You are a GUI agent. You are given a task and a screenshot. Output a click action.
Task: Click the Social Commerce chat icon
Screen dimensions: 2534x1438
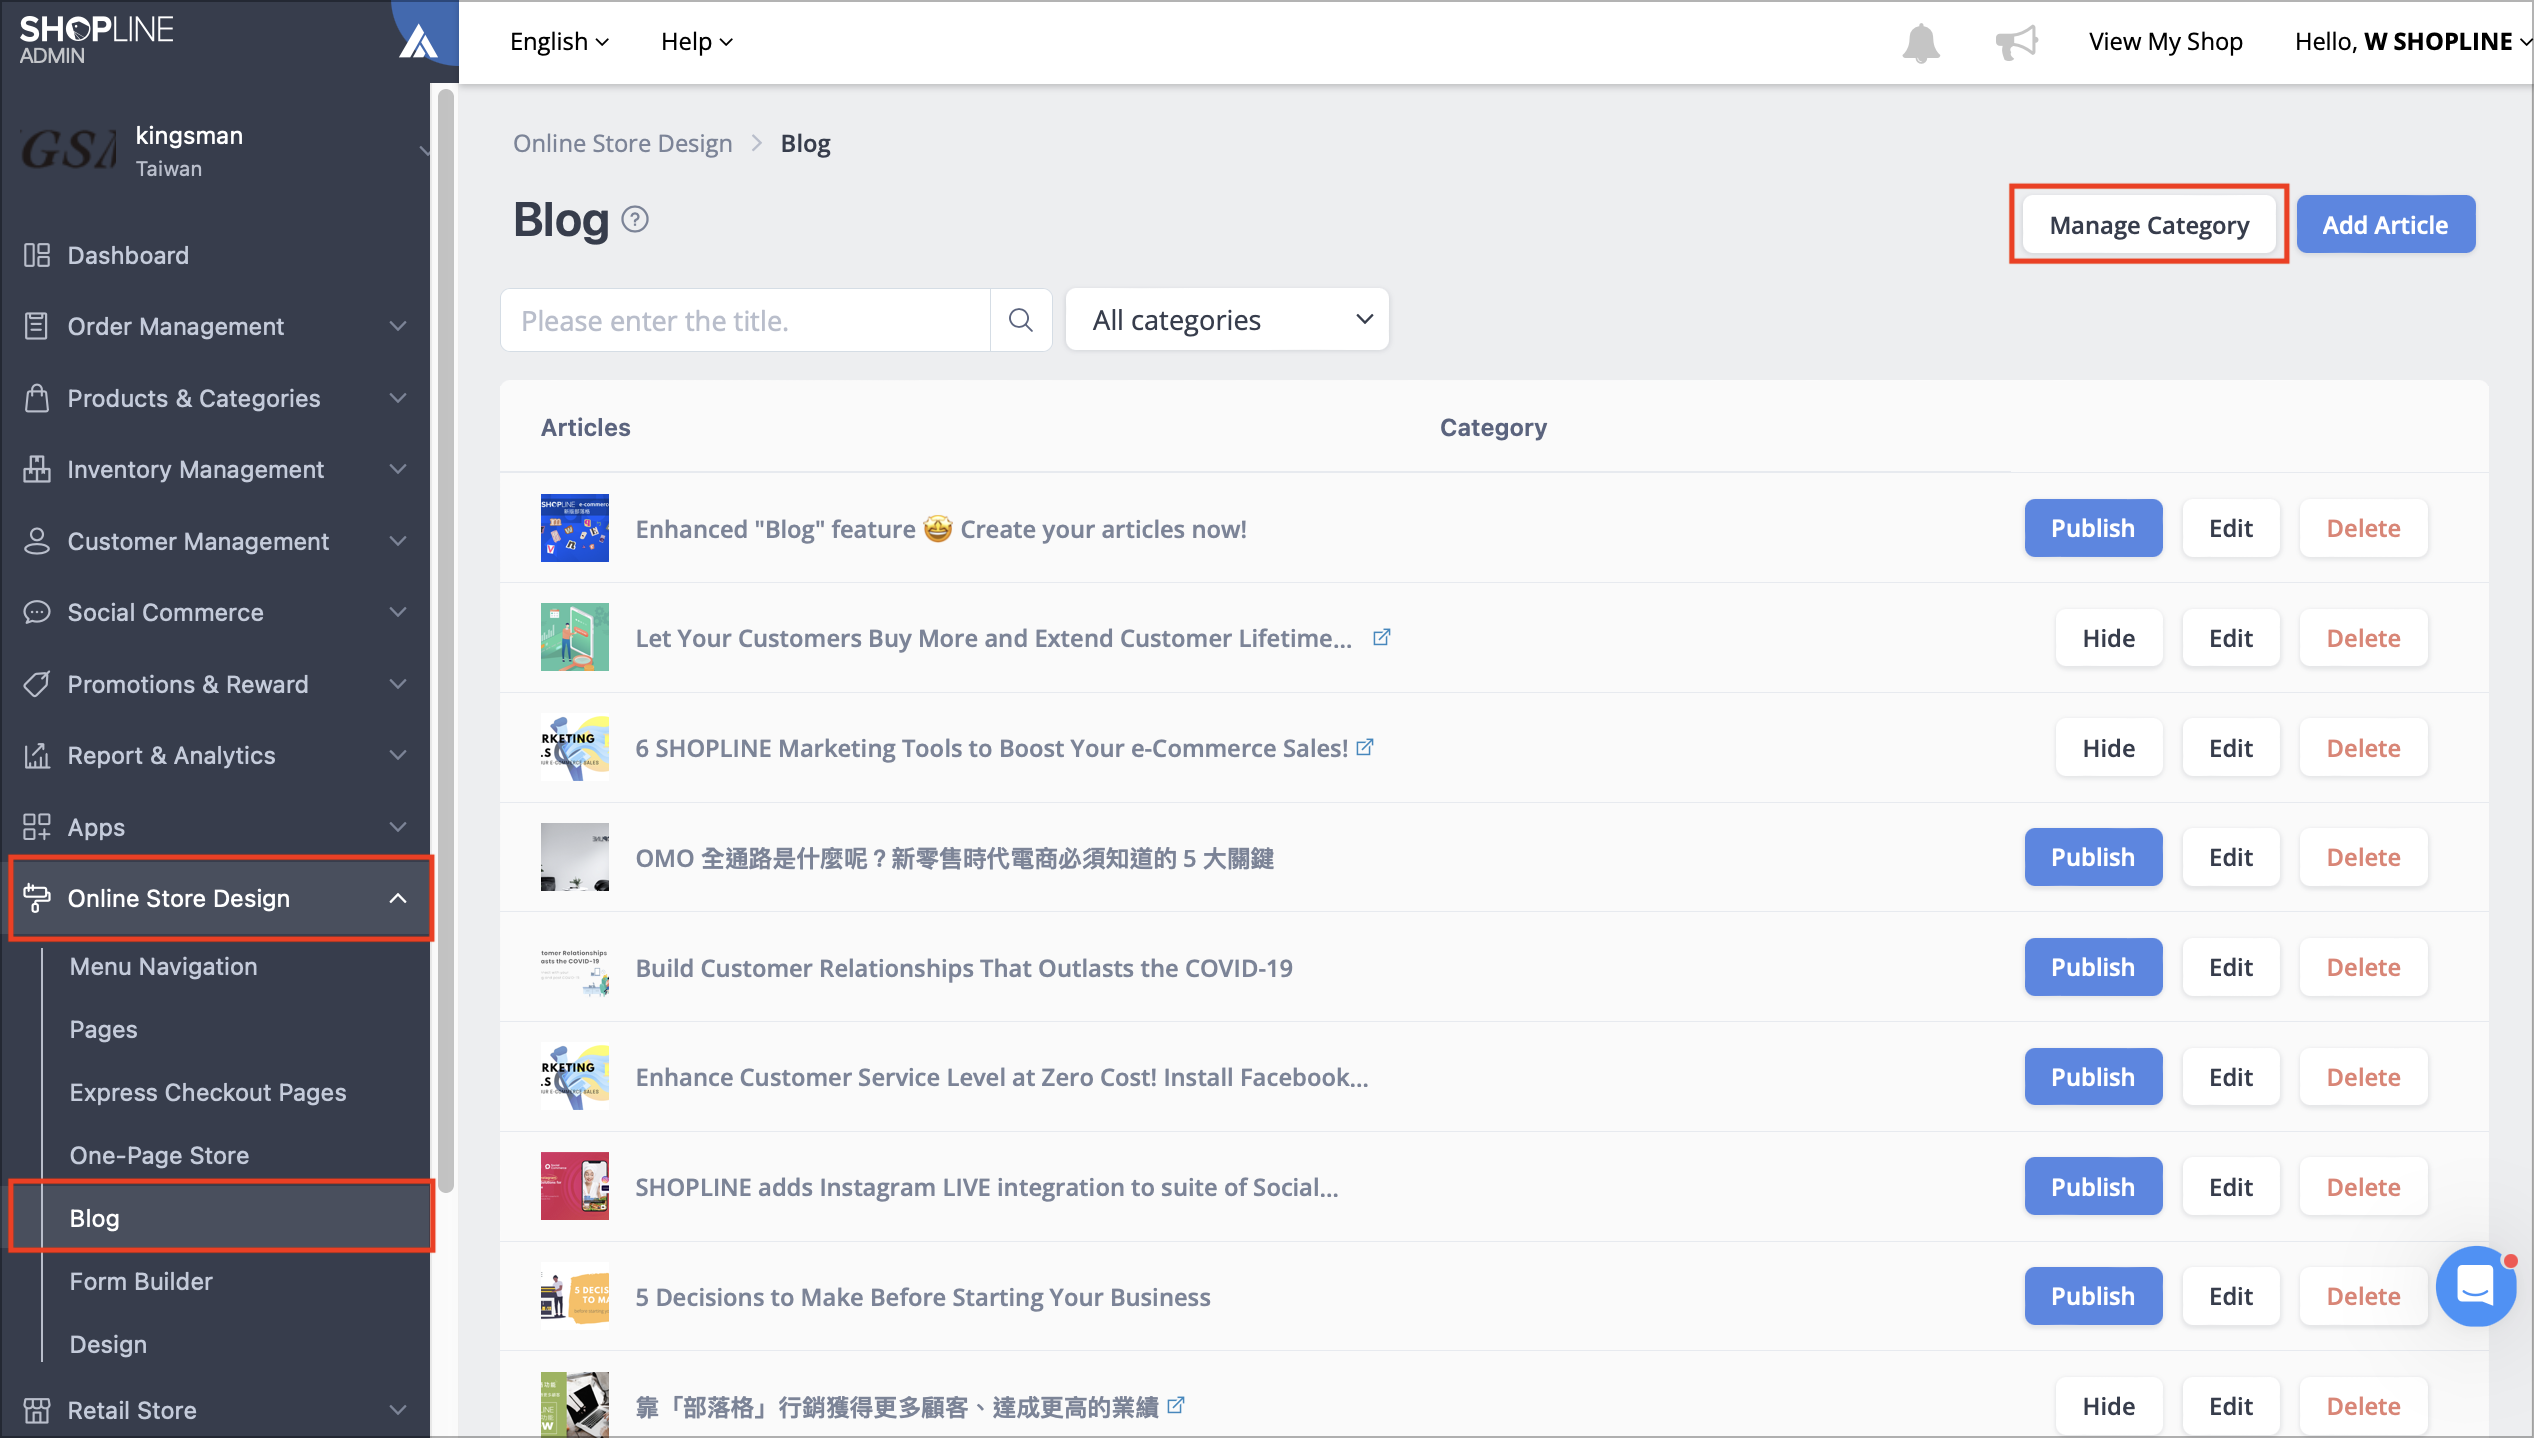pyautogui.click(x=37, y=612)
